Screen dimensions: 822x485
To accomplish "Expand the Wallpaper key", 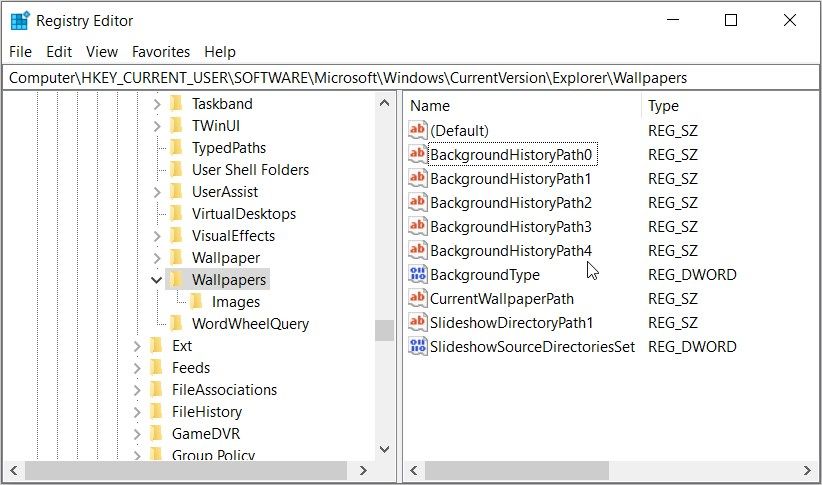I will (157, 258).
